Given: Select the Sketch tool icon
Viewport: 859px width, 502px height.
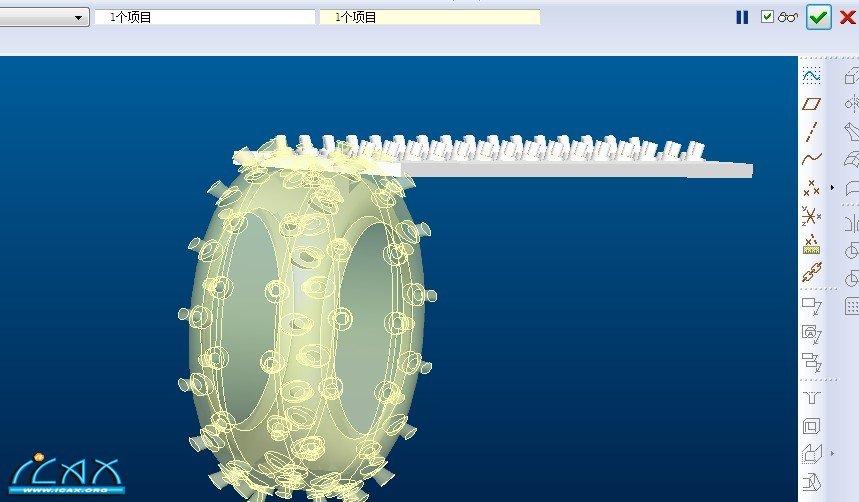Looking at the screenshot, I should 811,75.
